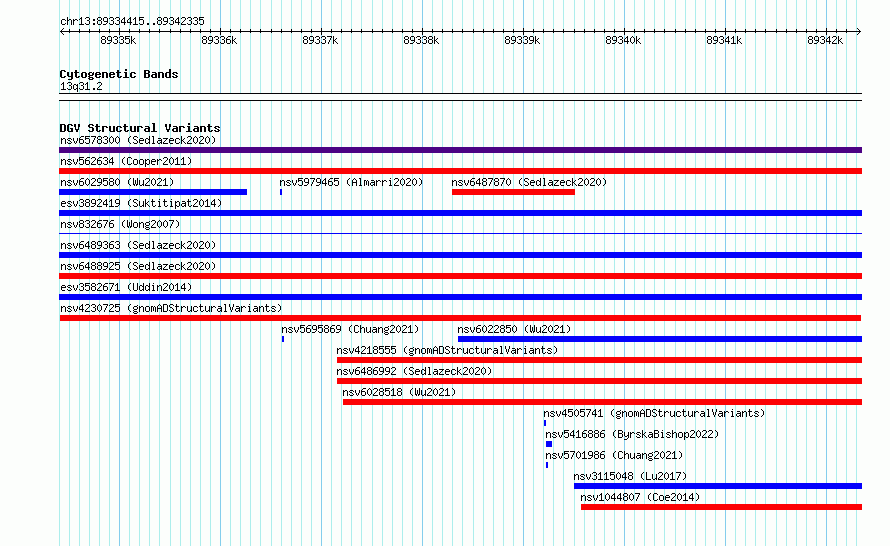Image resolution: width=890 pixels, height=546 pixels.
Task: Click the red nsv4230725 variant bar
Action: point(460,318)
